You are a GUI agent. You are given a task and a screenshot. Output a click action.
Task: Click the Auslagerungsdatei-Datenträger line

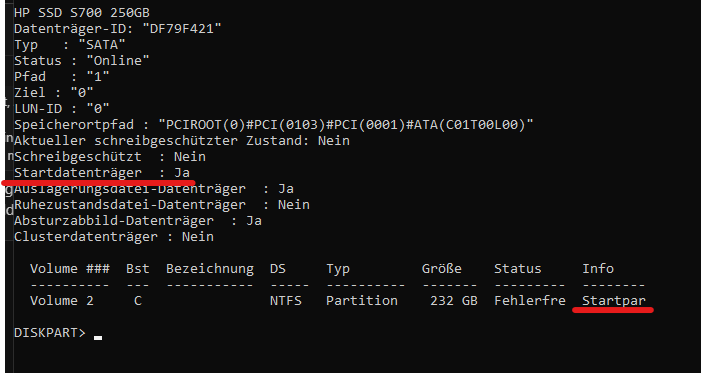tap(154, 189)
